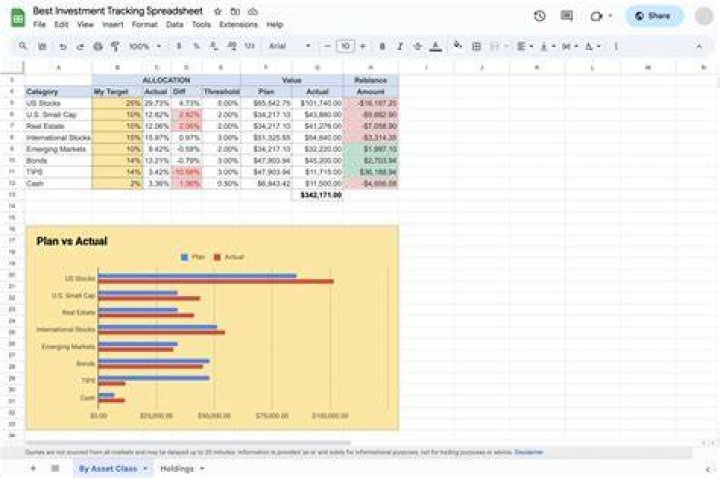
Task: Click the Redo icon
Action: [80, 46]
